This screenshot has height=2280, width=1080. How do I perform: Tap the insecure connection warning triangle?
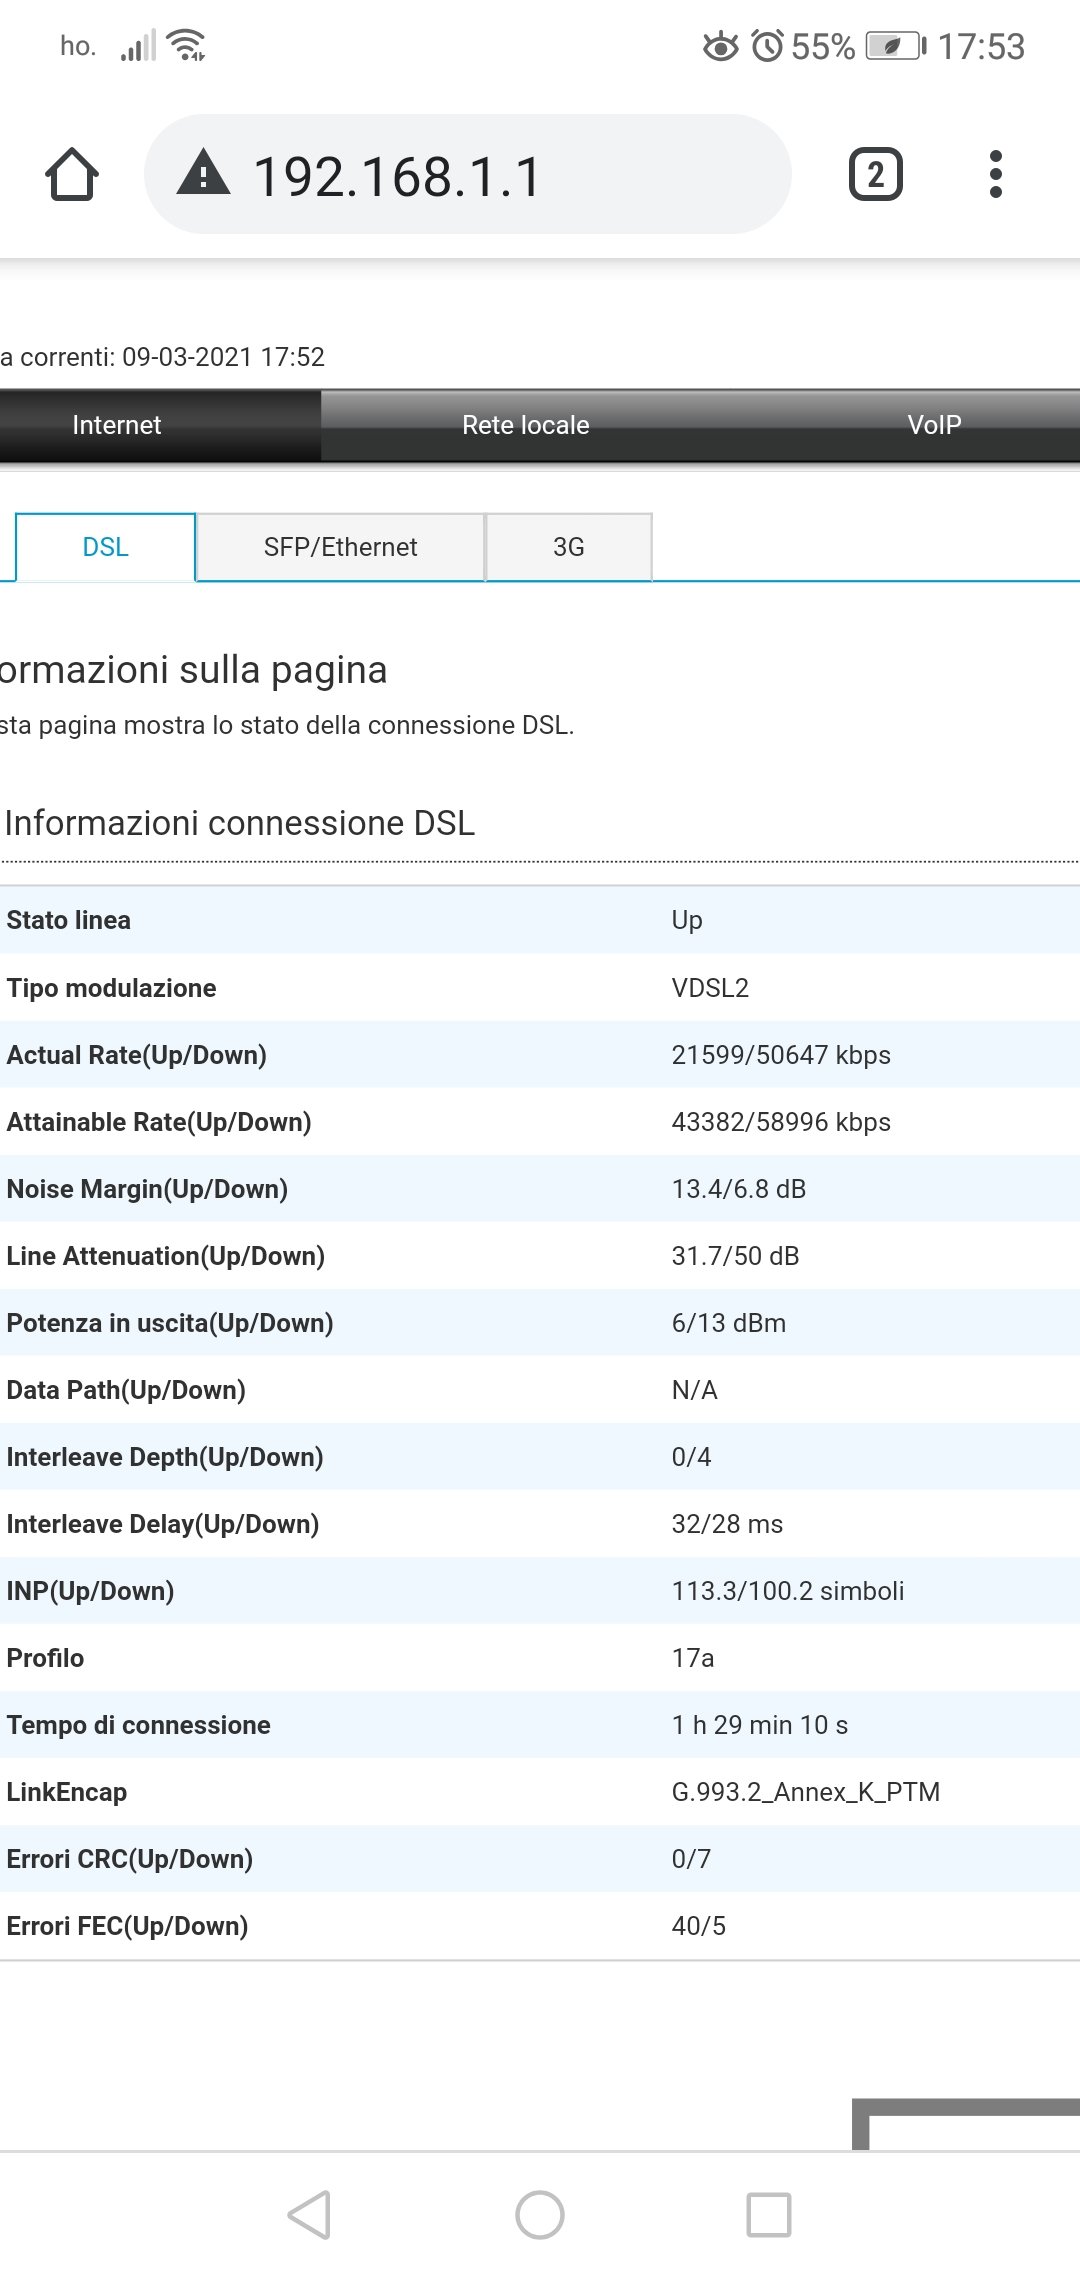point(204,173)
